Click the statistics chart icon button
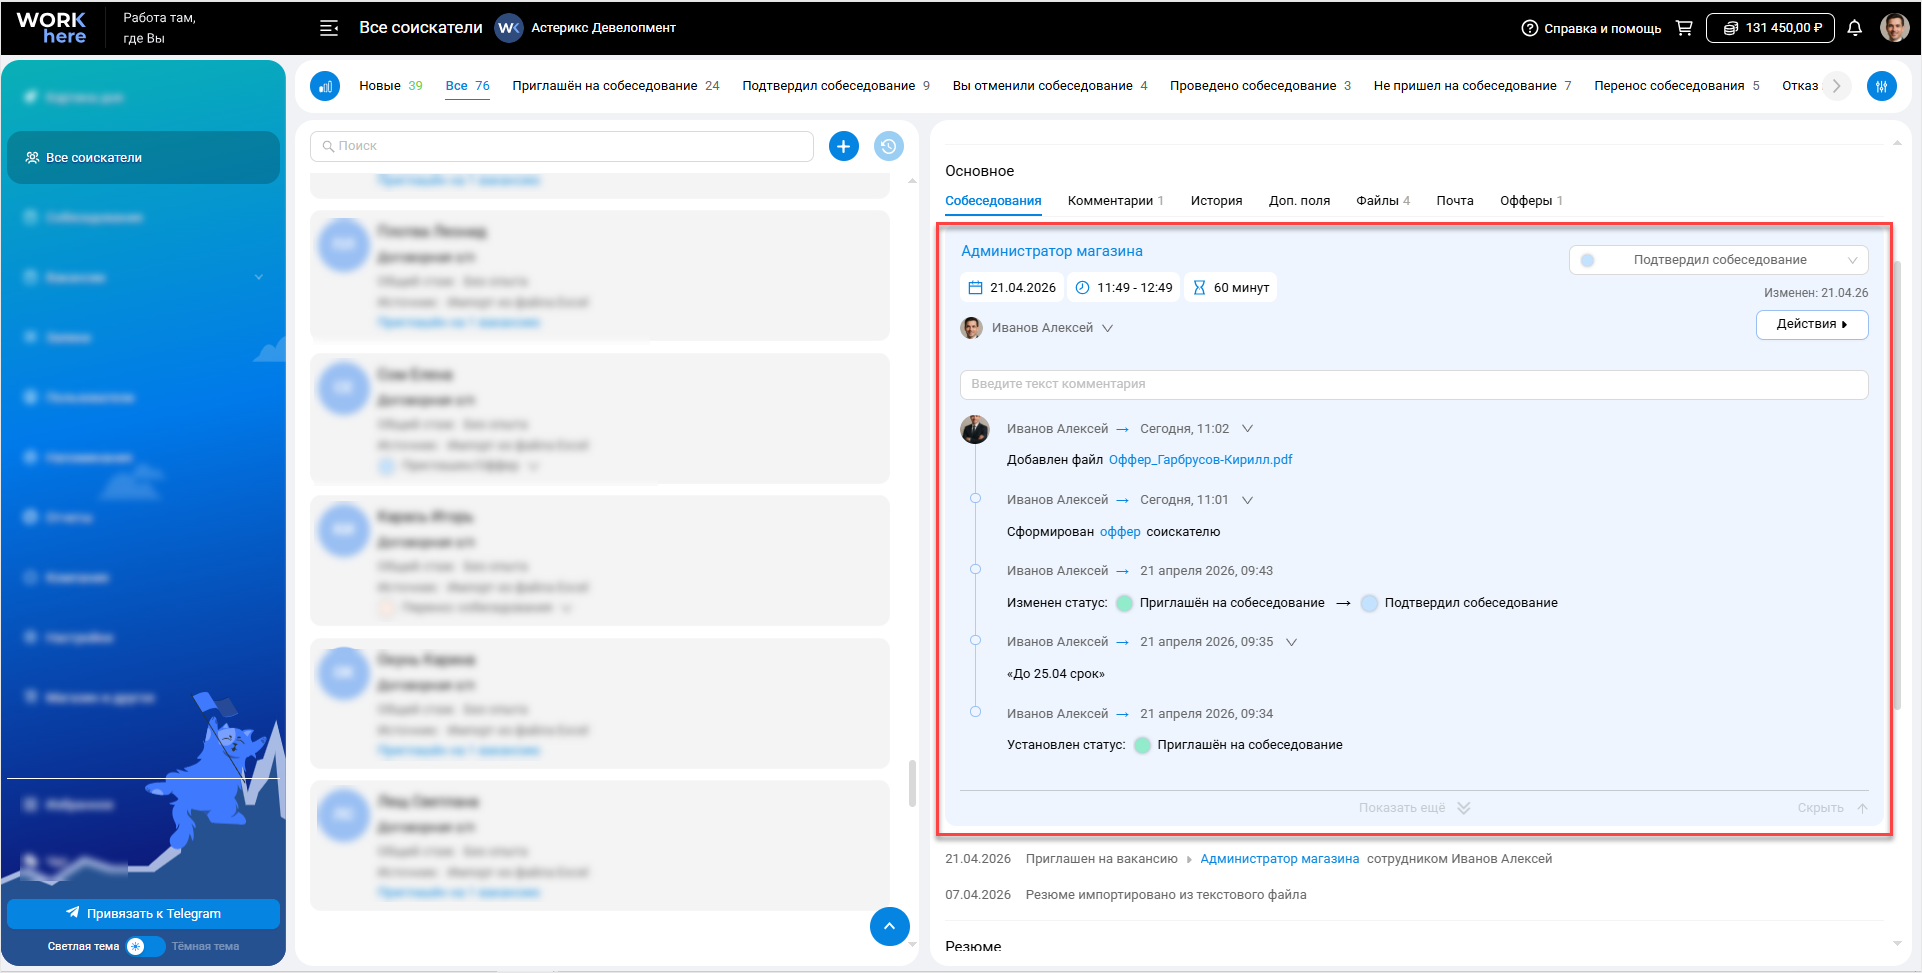The width and height of the screenshot is (1922, 973). 325,86
